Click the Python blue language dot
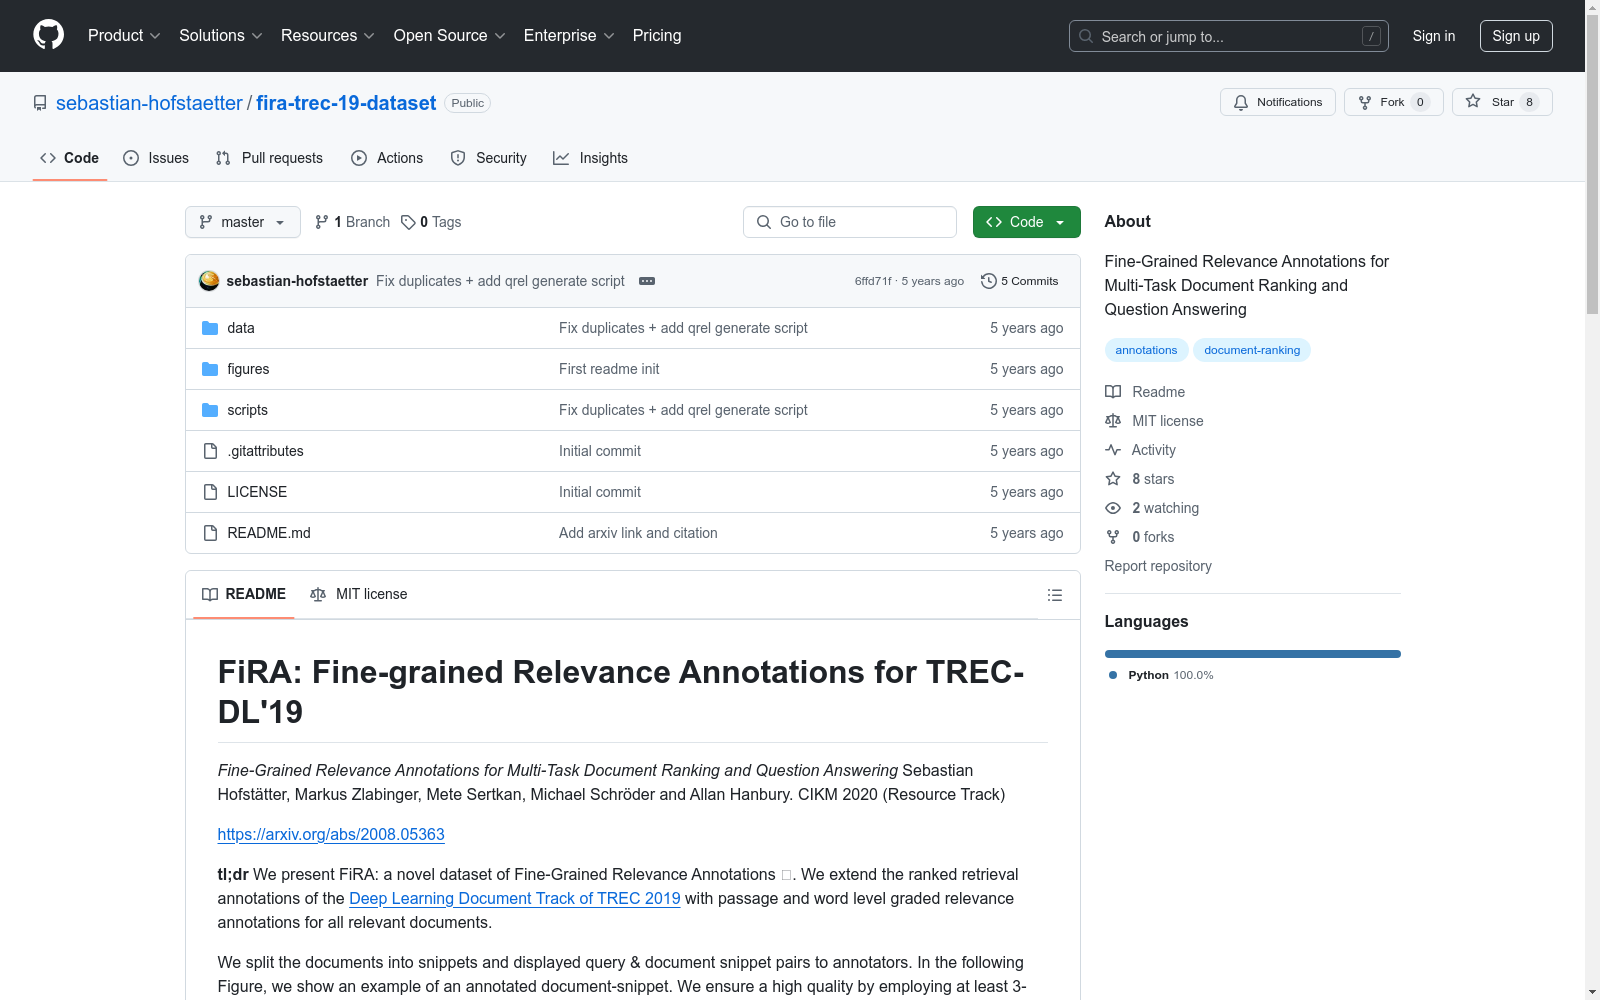 point(1113,675)
